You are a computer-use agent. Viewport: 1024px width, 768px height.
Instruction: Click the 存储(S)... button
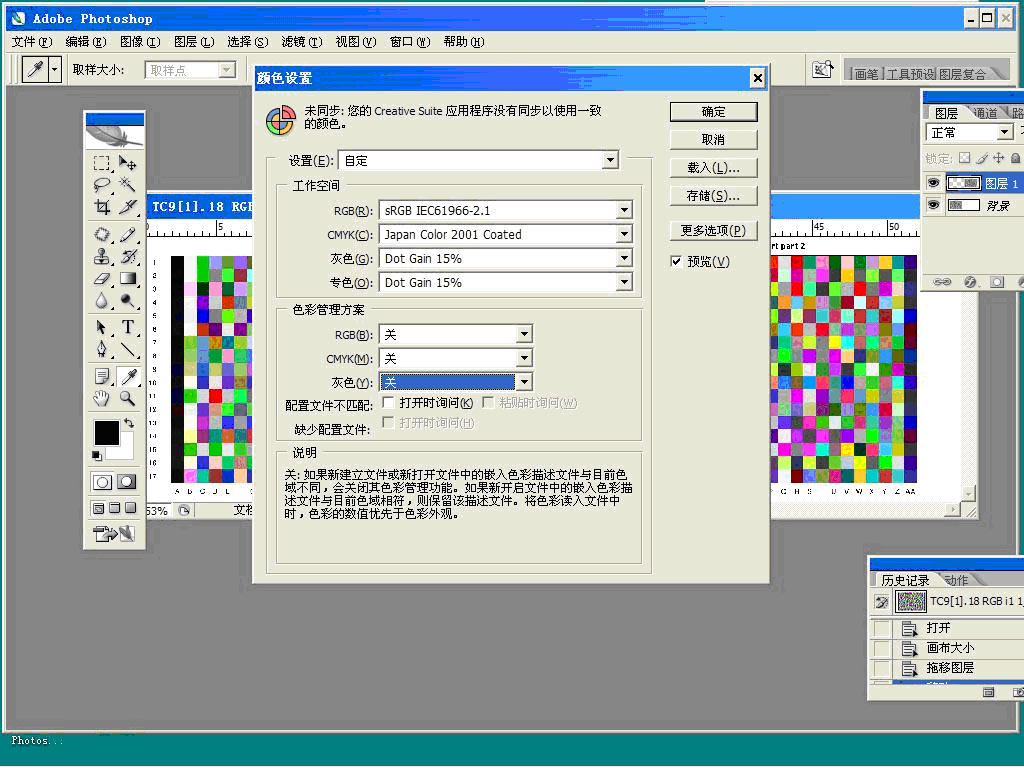pos(713,196)
